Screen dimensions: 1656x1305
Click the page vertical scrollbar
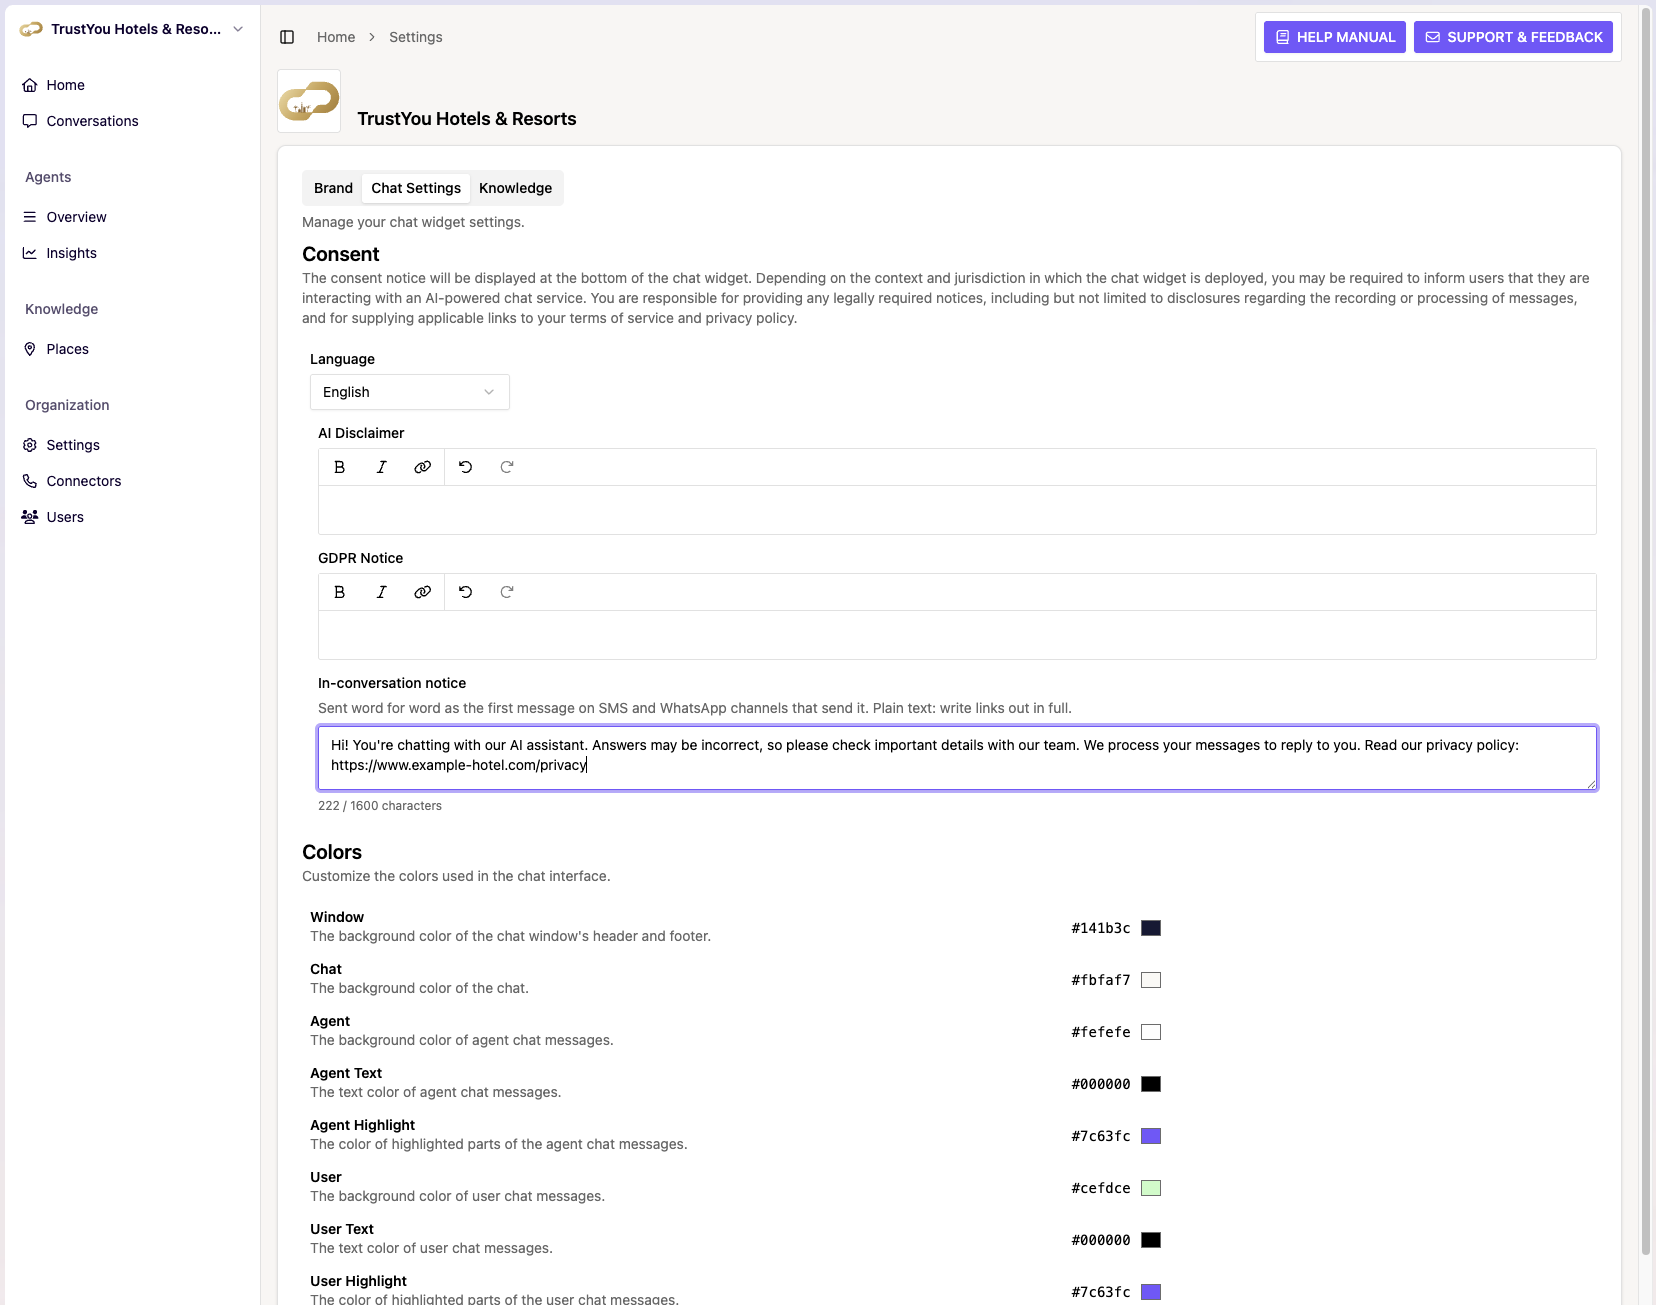(1646, 630)
